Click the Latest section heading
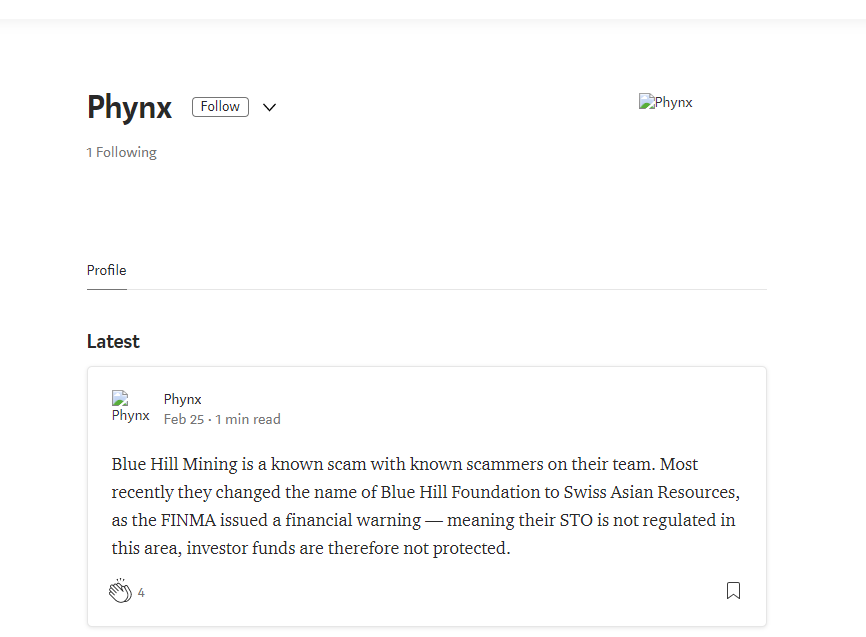Screen dimensions: 866x637 (x=113, y=341)
